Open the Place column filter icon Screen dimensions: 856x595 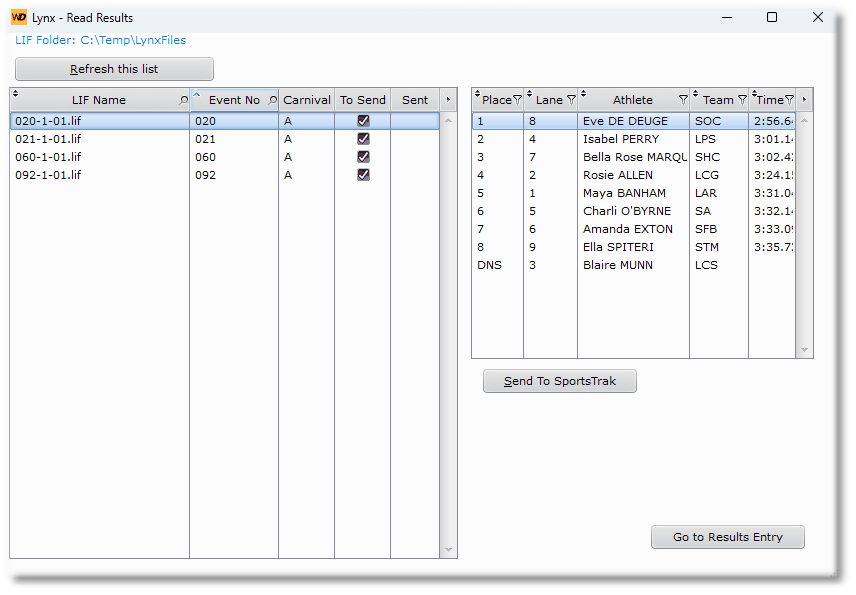click(517, 100)
